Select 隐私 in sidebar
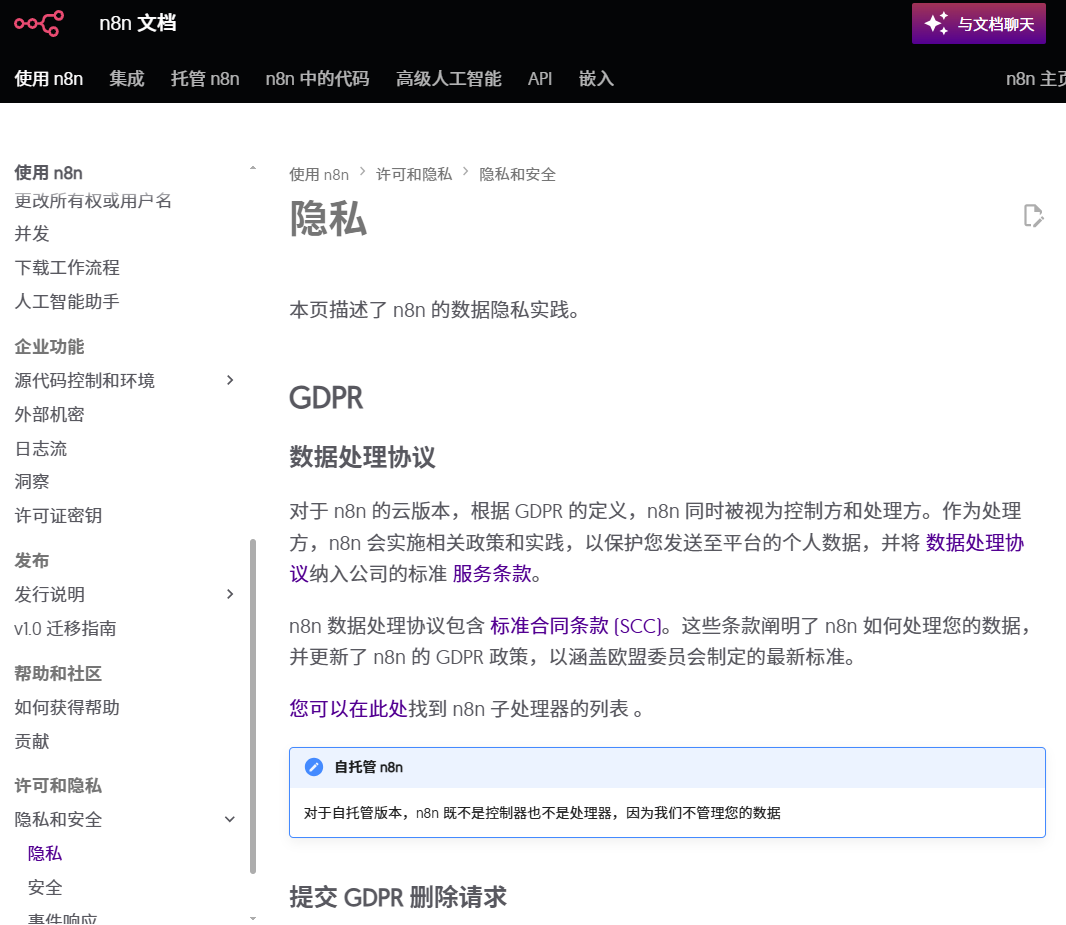 (45, 854)
